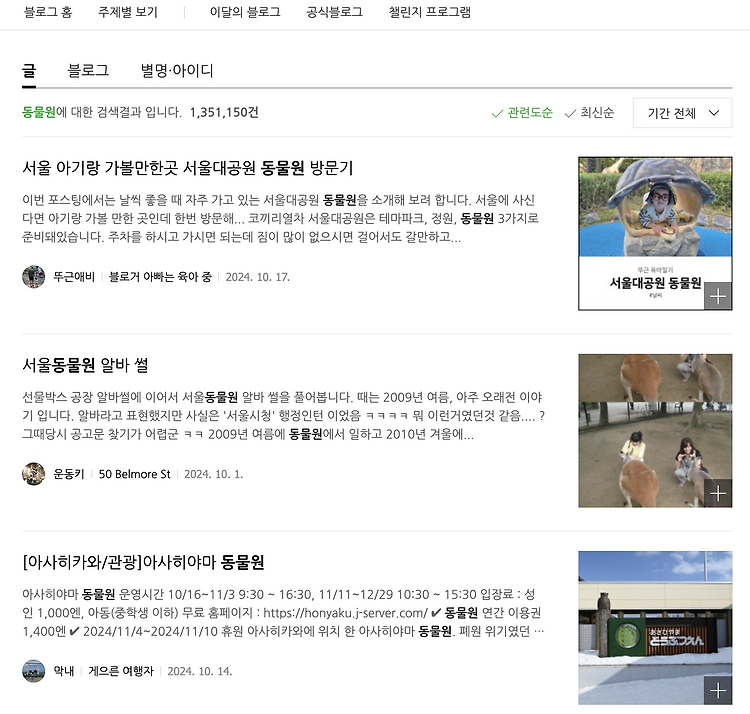The width and height of the screenshot is (750, 714).
Task: Click the plus icon on 서울대공원 동물원 thumbnail
Action: click(x=717, y=296)
